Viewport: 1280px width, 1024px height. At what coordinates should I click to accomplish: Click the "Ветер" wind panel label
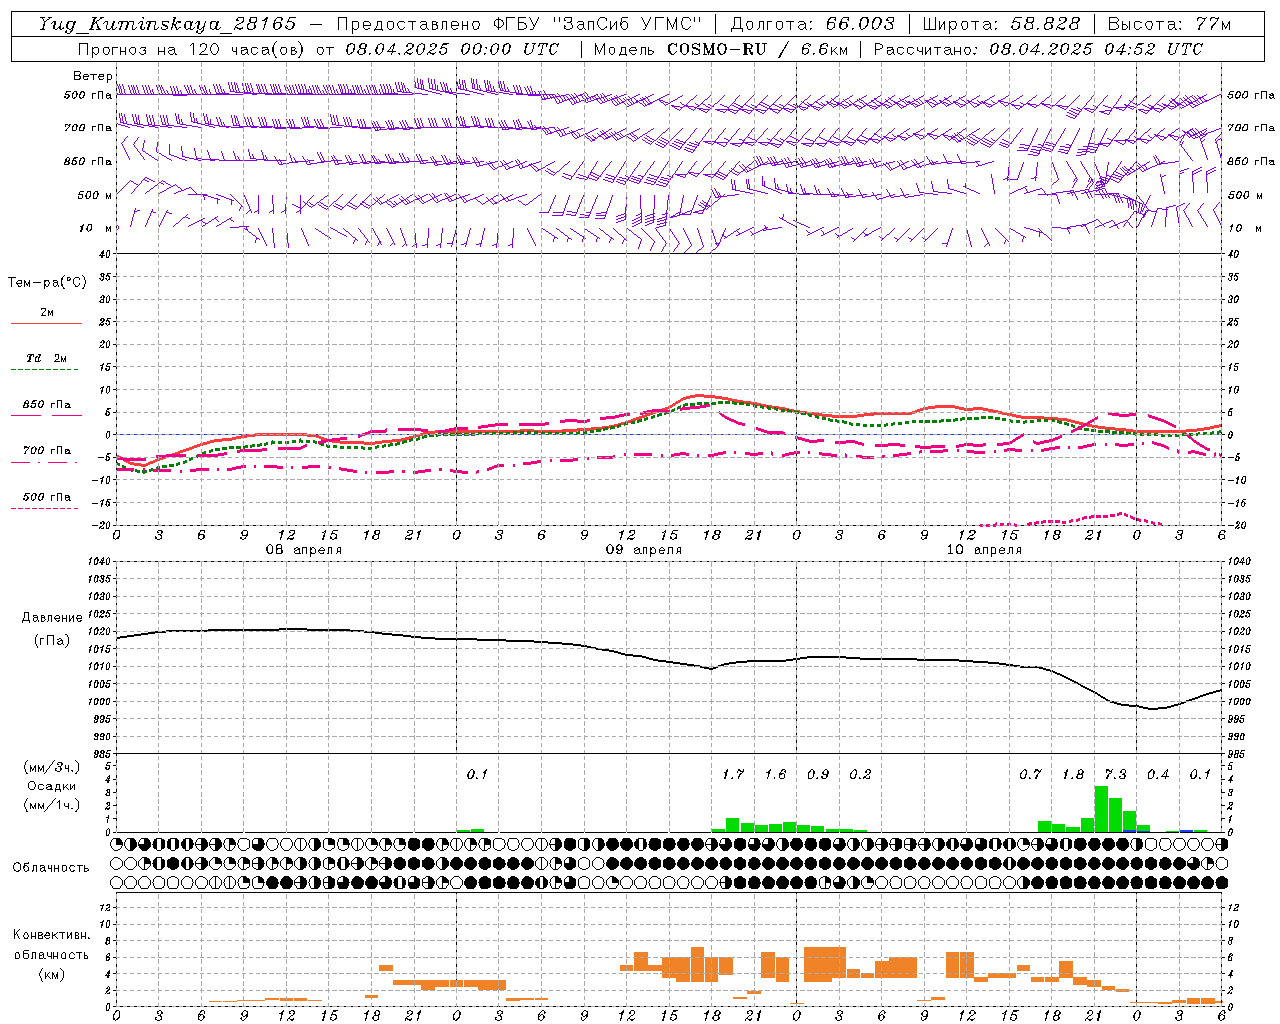tap(92, 76)
